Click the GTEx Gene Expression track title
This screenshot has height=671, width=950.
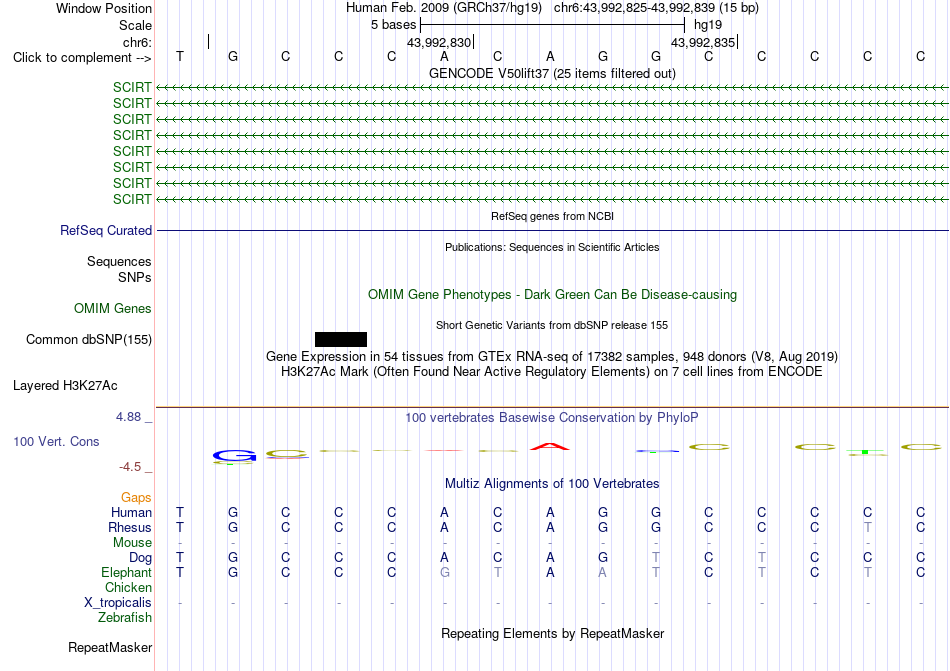pos(552,357)
